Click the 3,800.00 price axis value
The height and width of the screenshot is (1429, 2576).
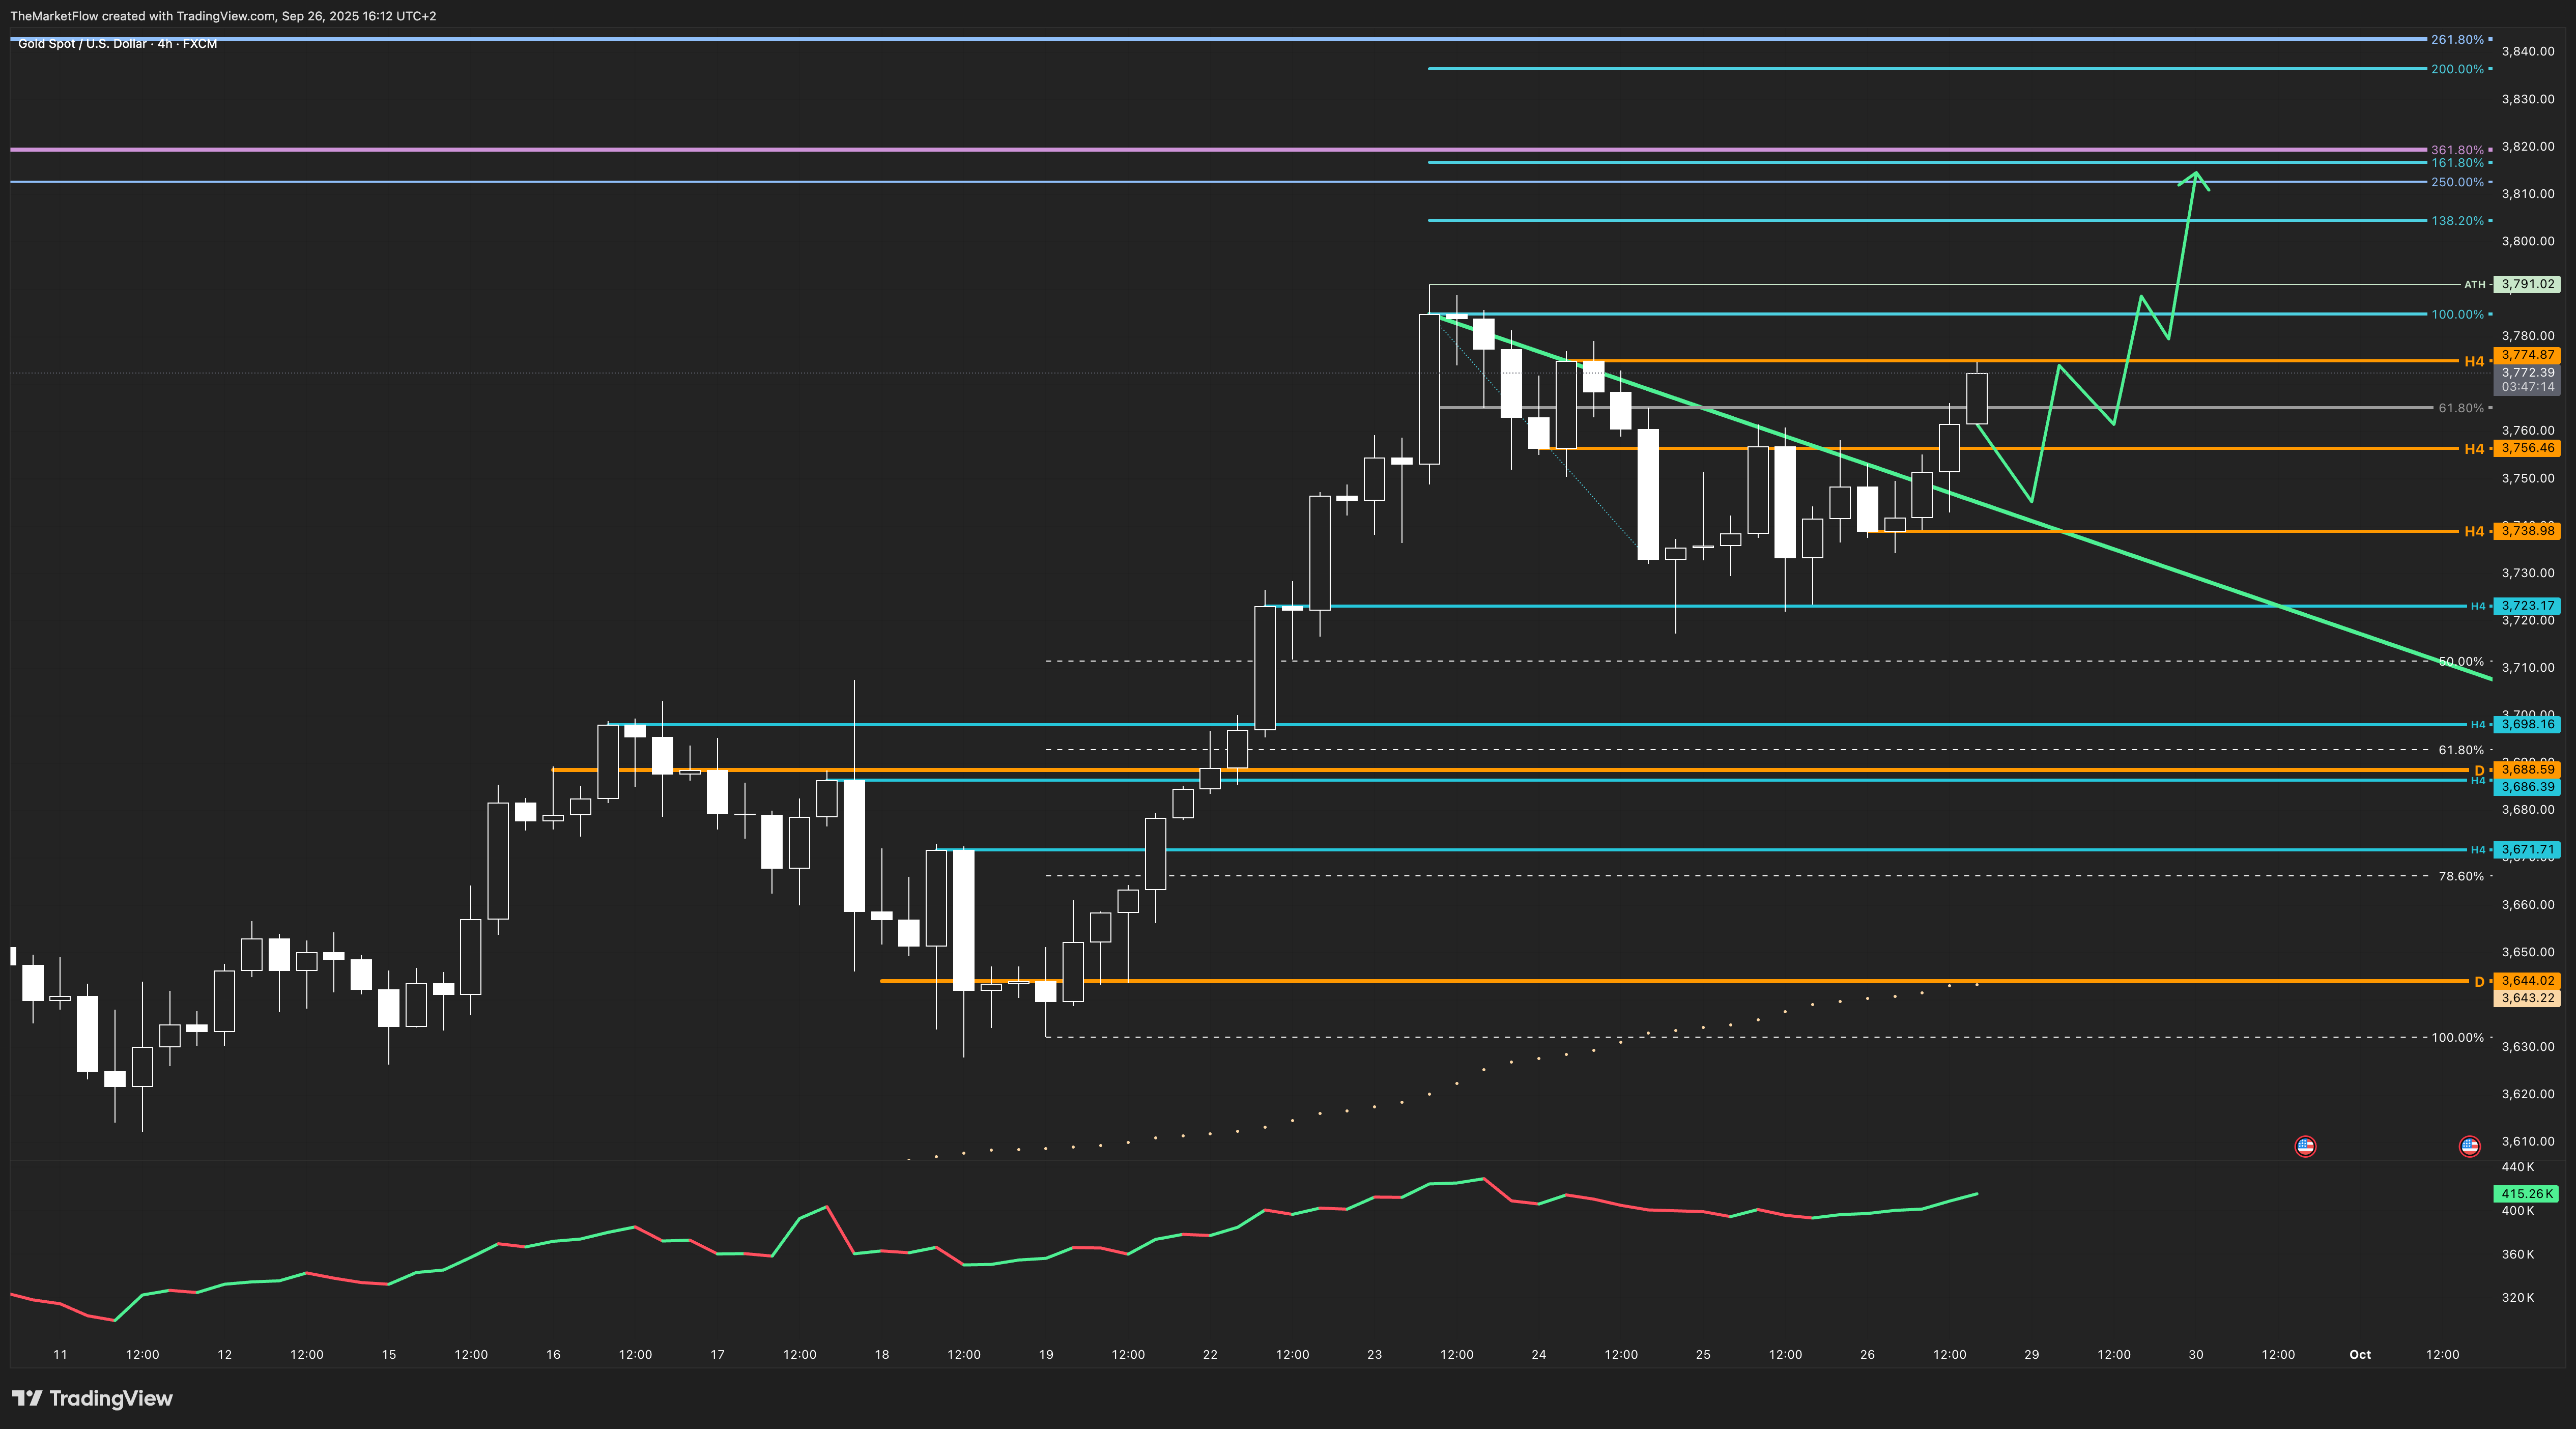[2527, 241]
